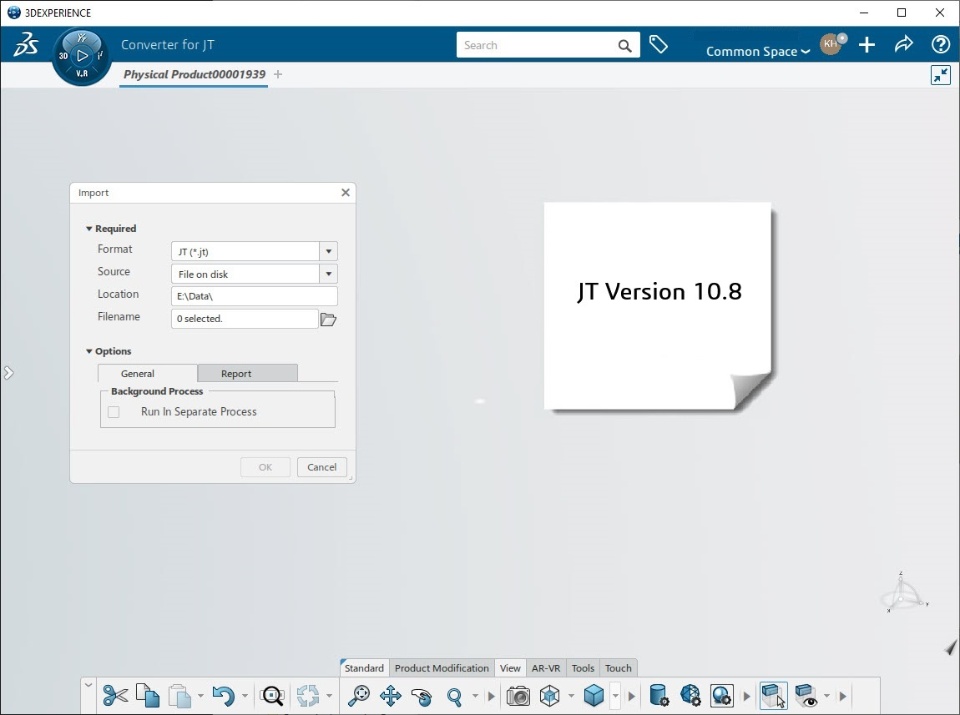The height and width of the screenshot is (715, 960).
Task: Click the database cylinder with gear icon
Action: pyautogui.click(x=658, y=695)
